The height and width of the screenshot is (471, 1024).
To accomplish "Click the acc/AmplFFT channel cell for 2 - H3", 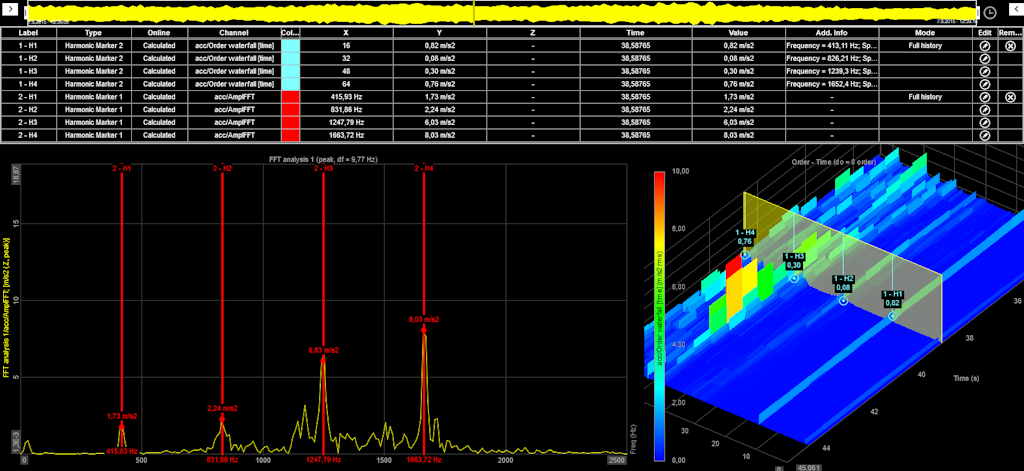I will [234, 122].
